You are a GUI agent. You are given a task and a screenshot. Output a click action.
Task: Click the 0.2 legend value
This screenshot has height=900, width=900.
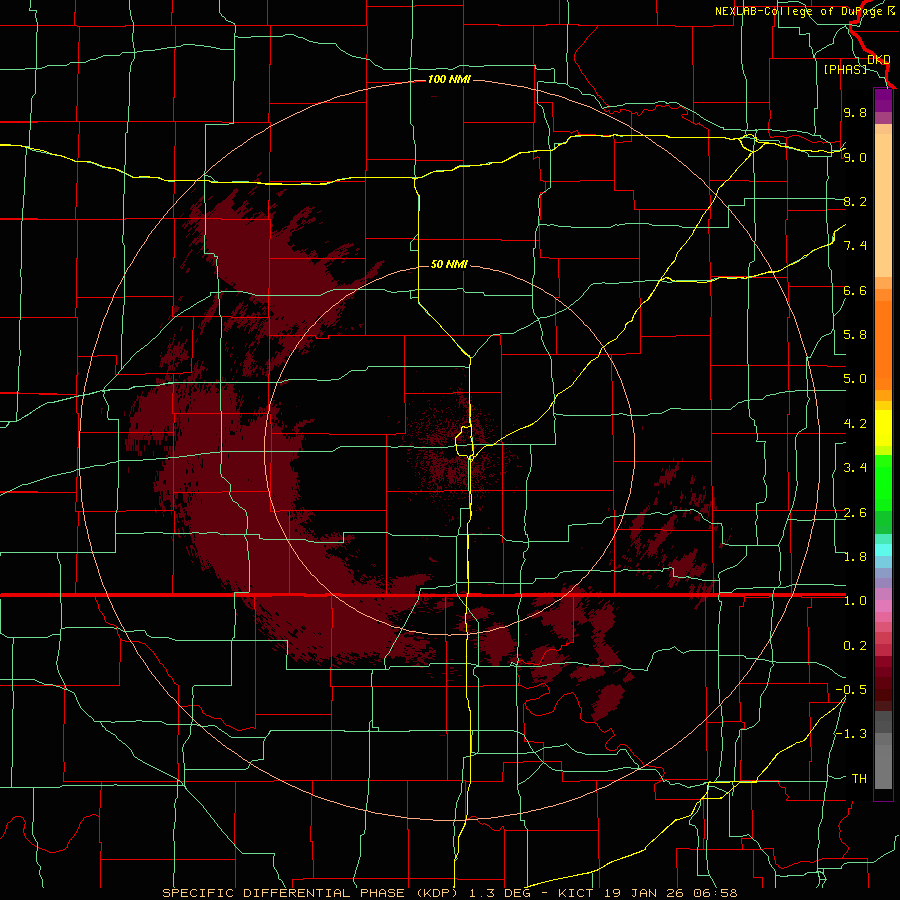tap(855, 646)
